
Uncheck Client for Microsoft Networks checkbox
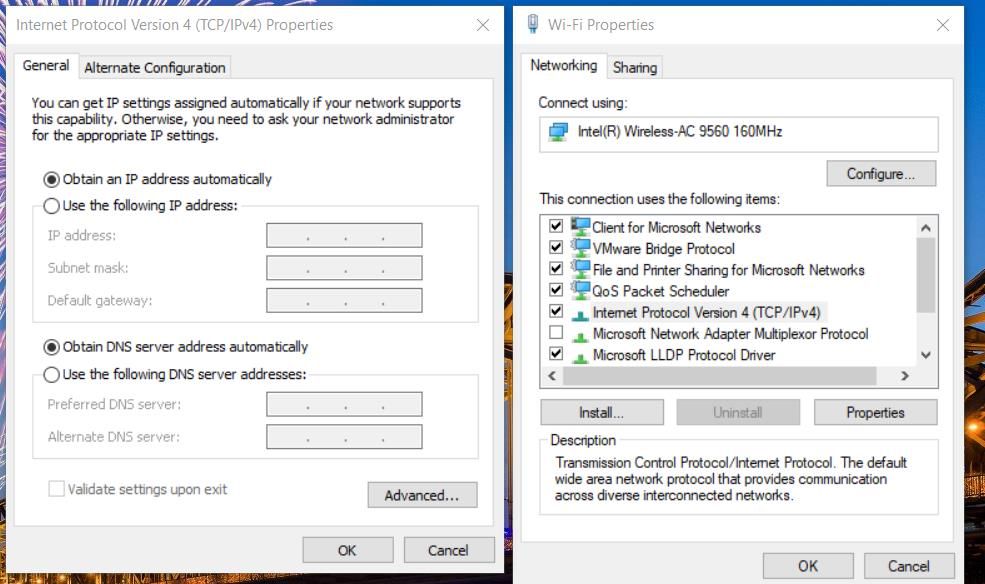click(556, 225)
